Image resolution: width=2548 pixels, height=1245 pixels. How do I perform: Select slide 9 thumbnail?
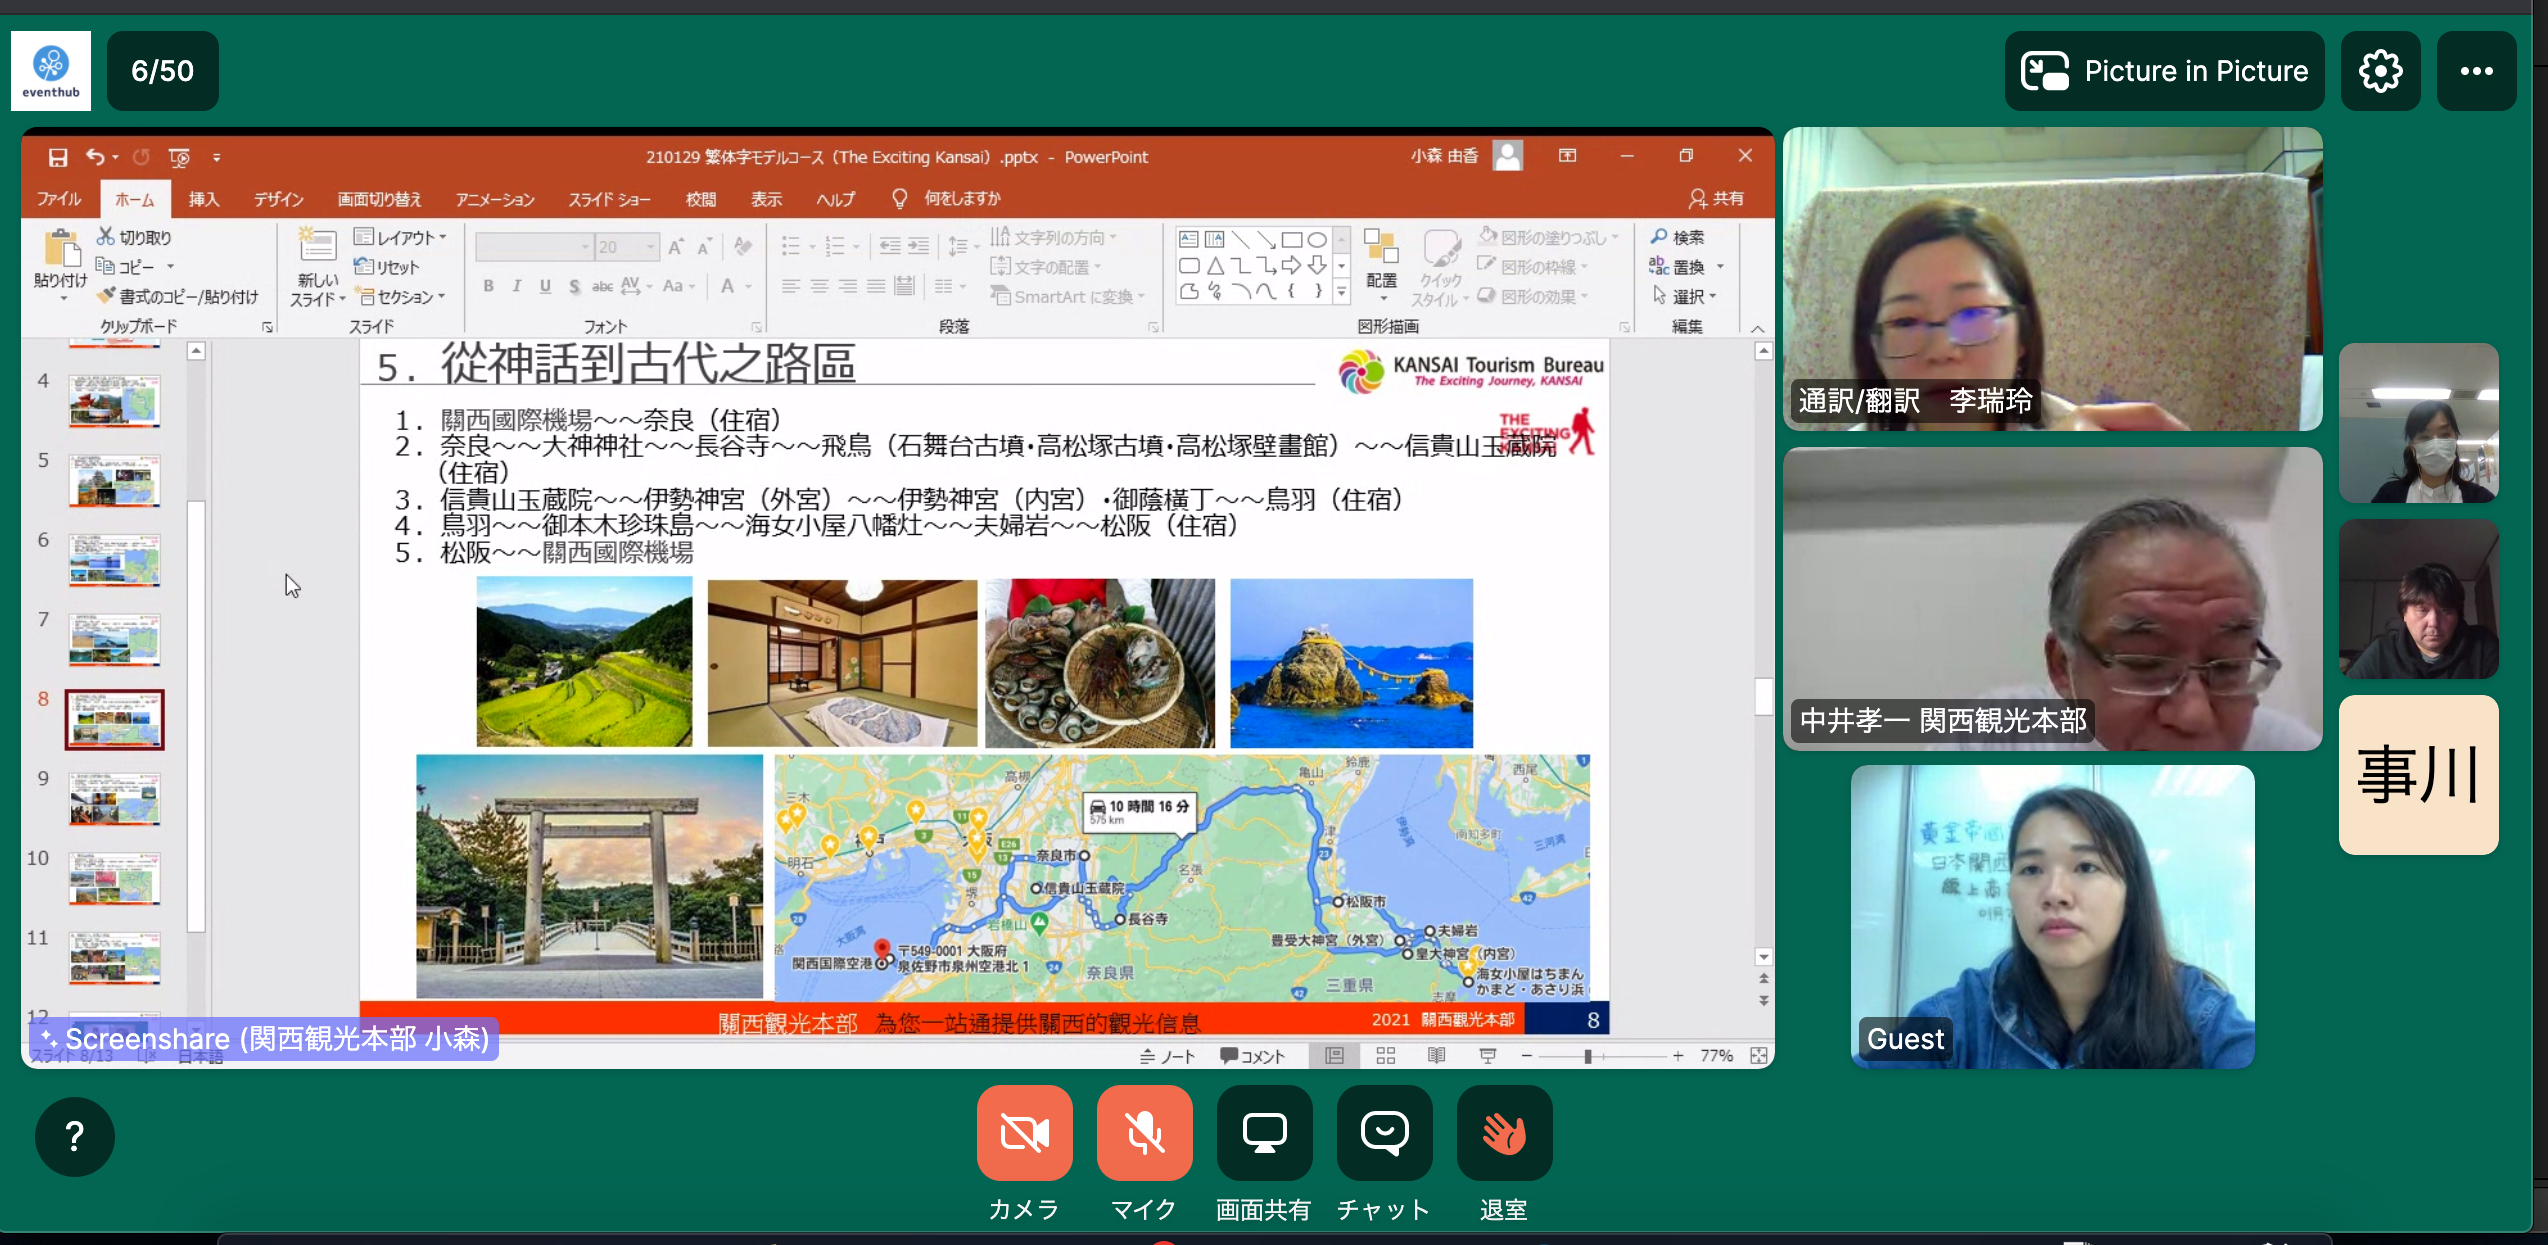(115, 798)
